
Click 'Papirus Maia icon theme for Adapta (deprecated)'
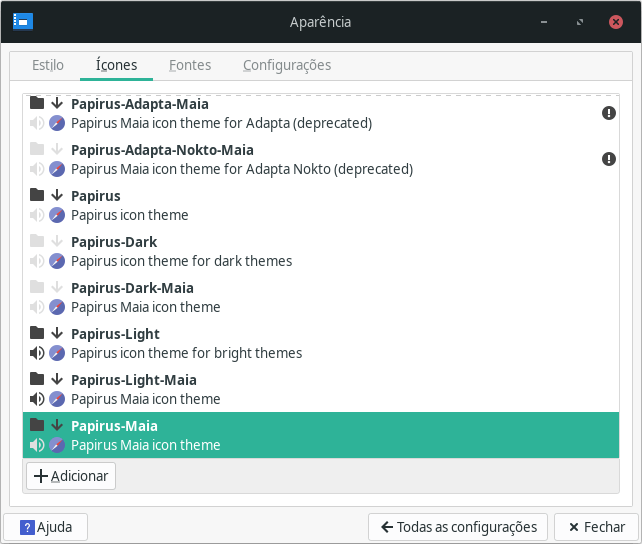point(222,123)
